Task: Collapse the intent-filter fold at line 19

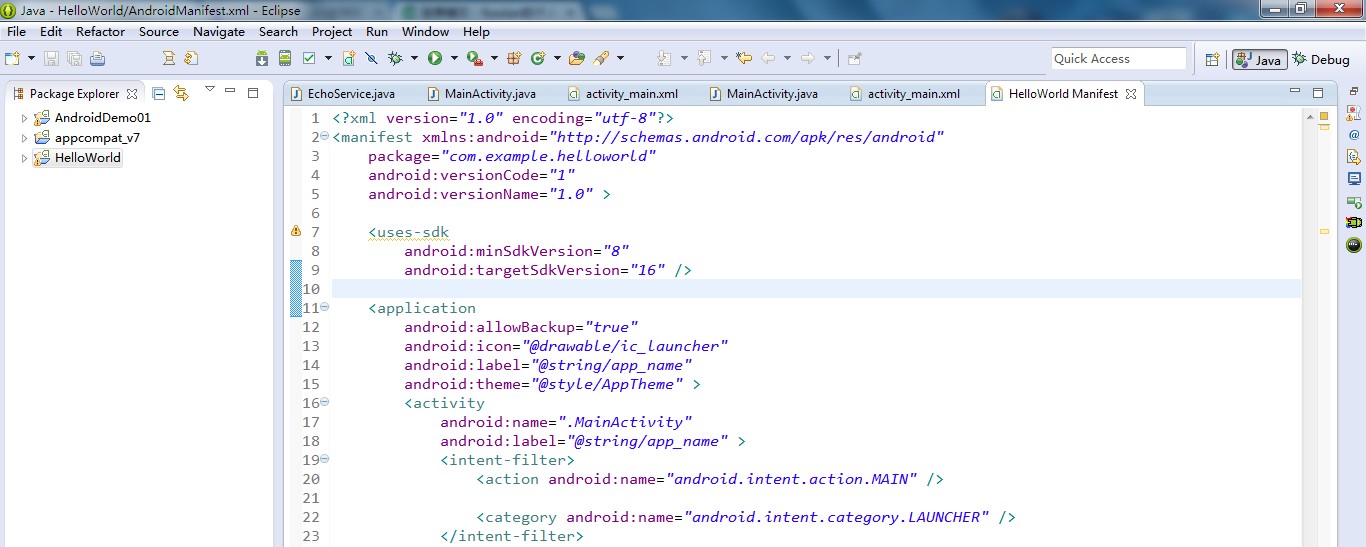Action: click(324, 460)
